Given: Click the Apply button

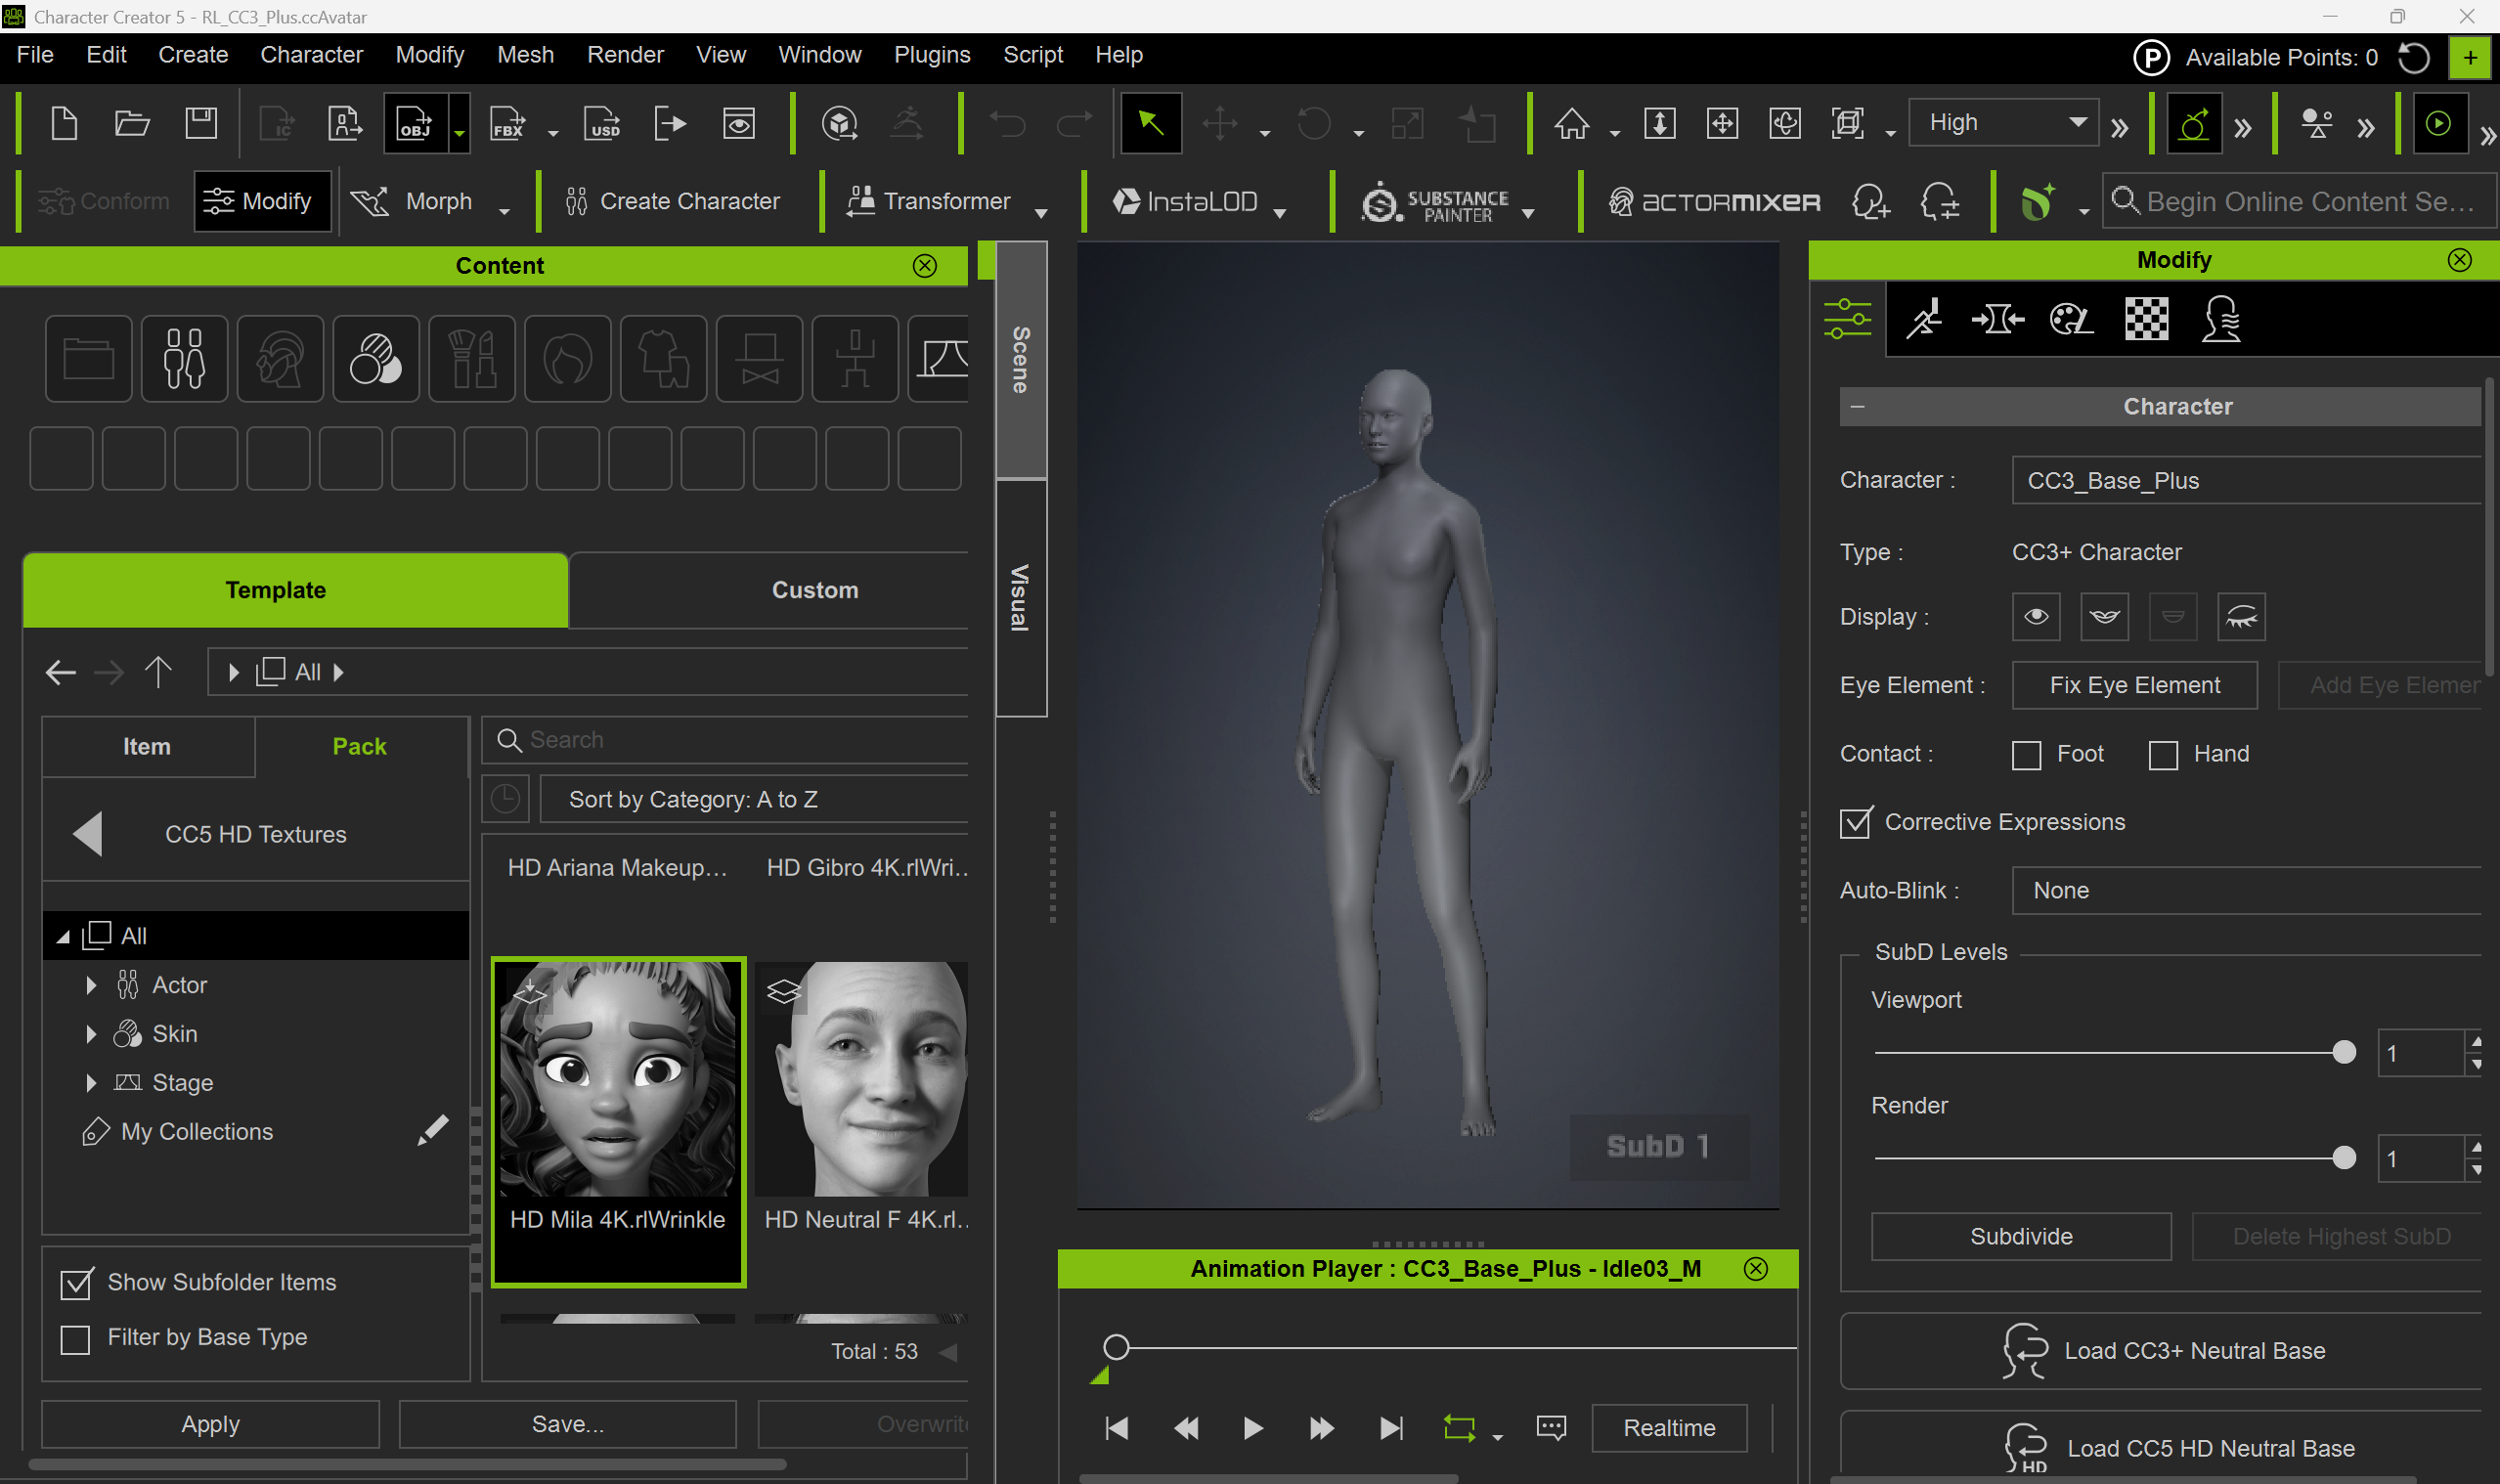Looking at the screenshot, I should pyautogui.click(x=210, y=1424).
